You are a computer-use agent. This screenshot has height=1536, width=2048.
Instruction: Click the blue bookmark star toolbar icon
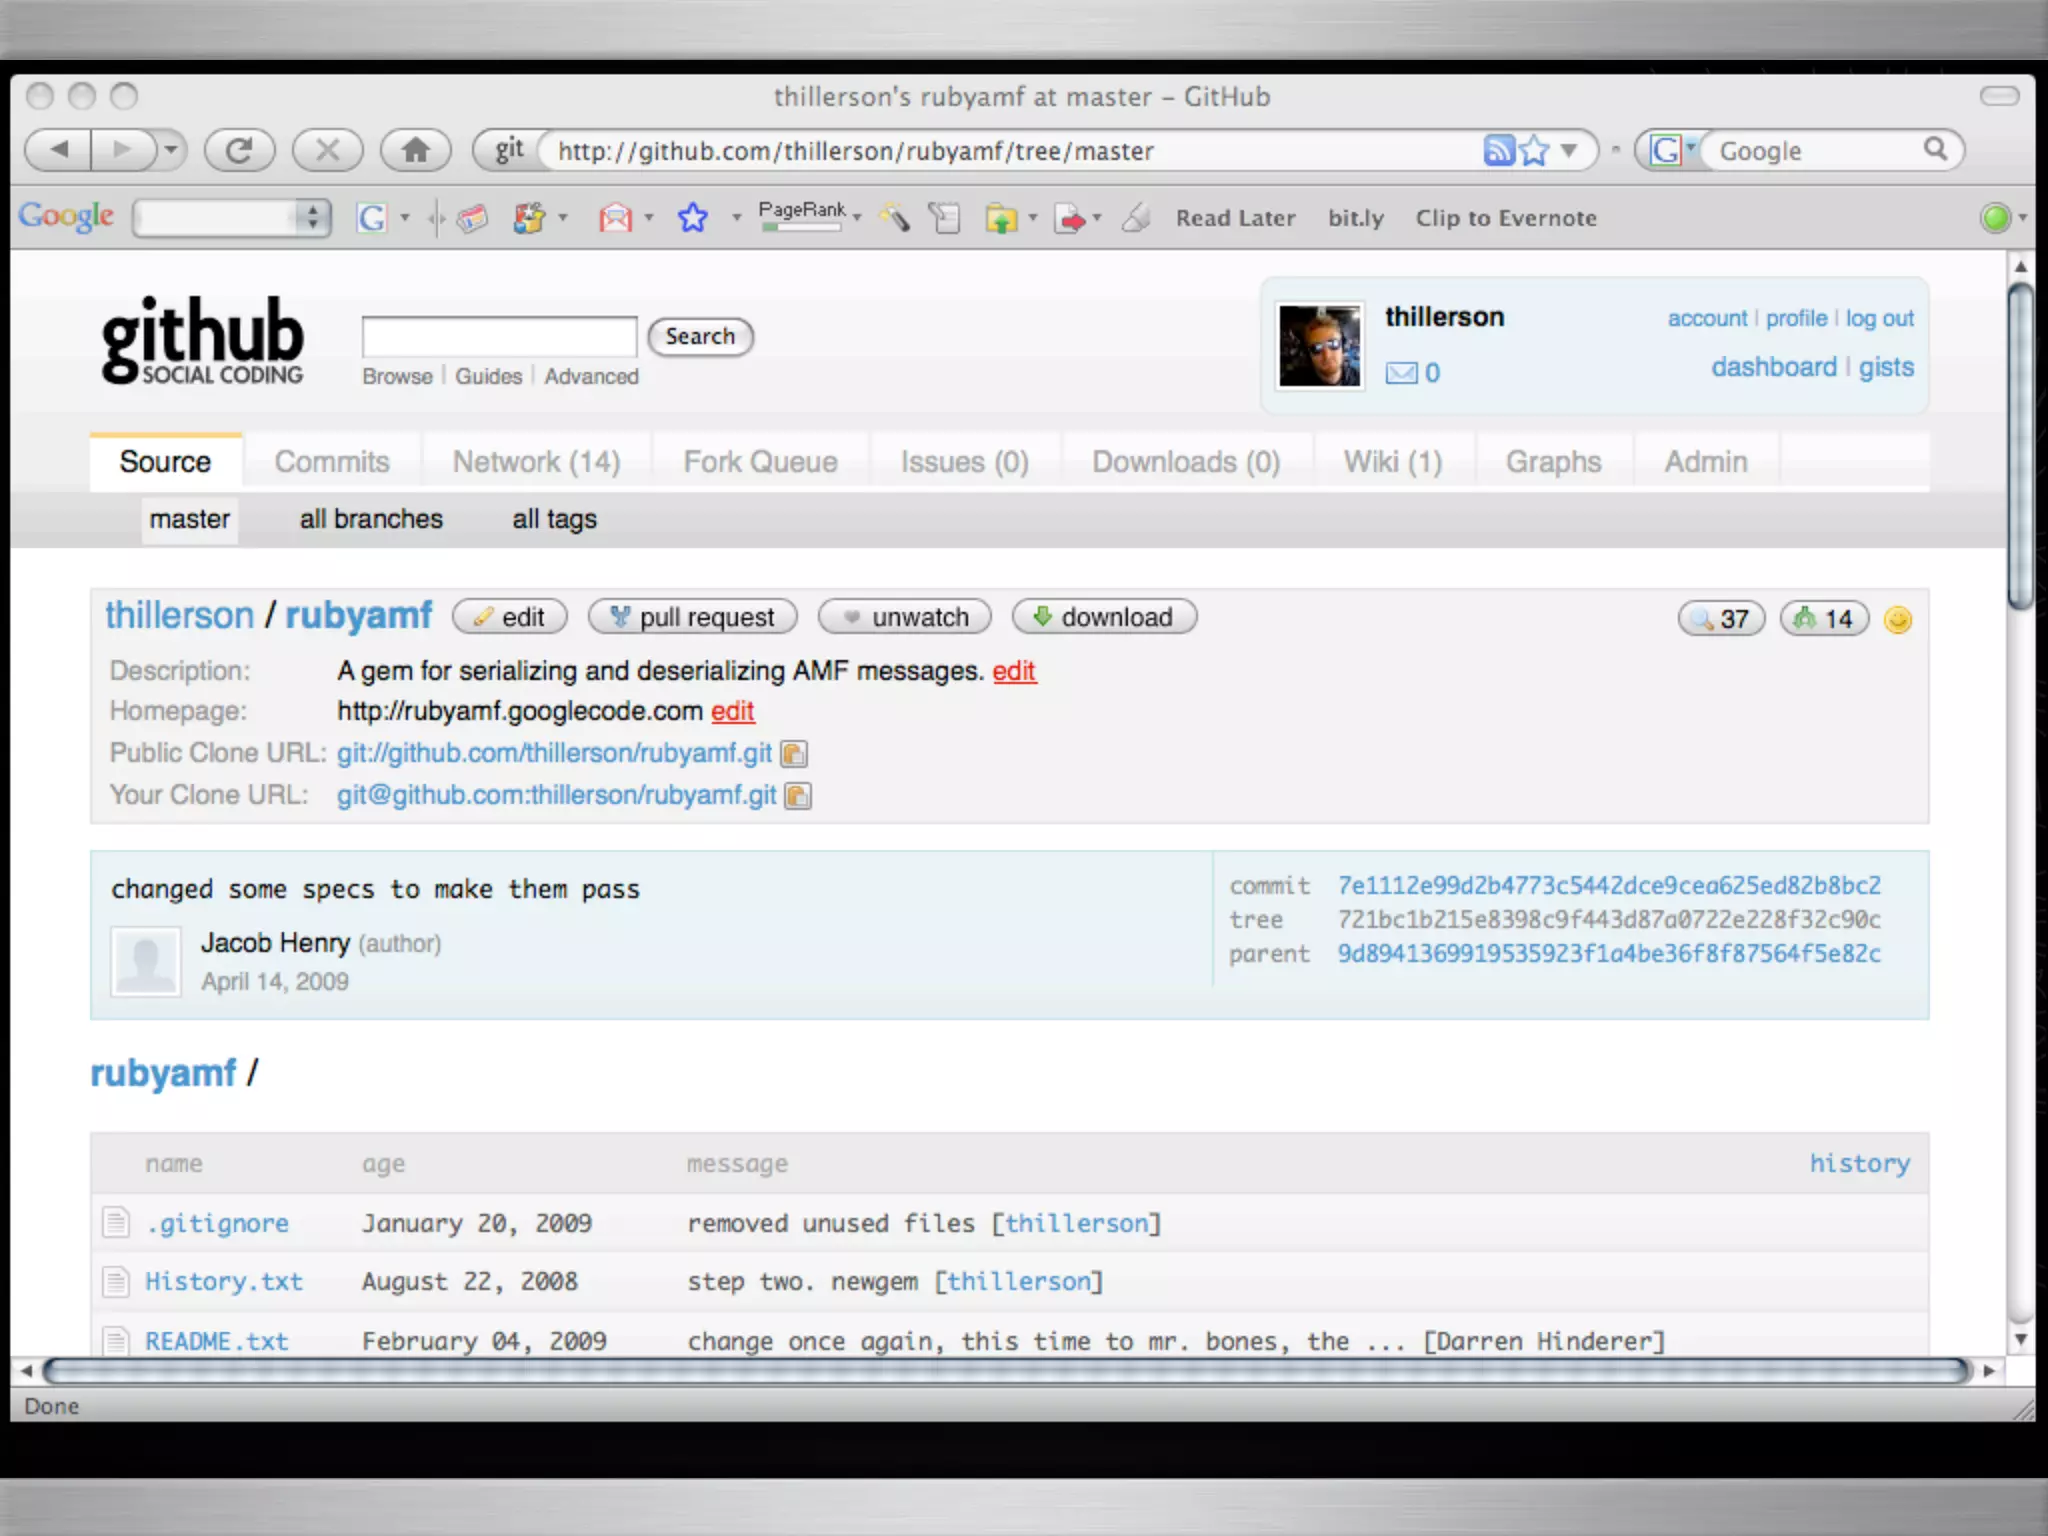[693, 217]
